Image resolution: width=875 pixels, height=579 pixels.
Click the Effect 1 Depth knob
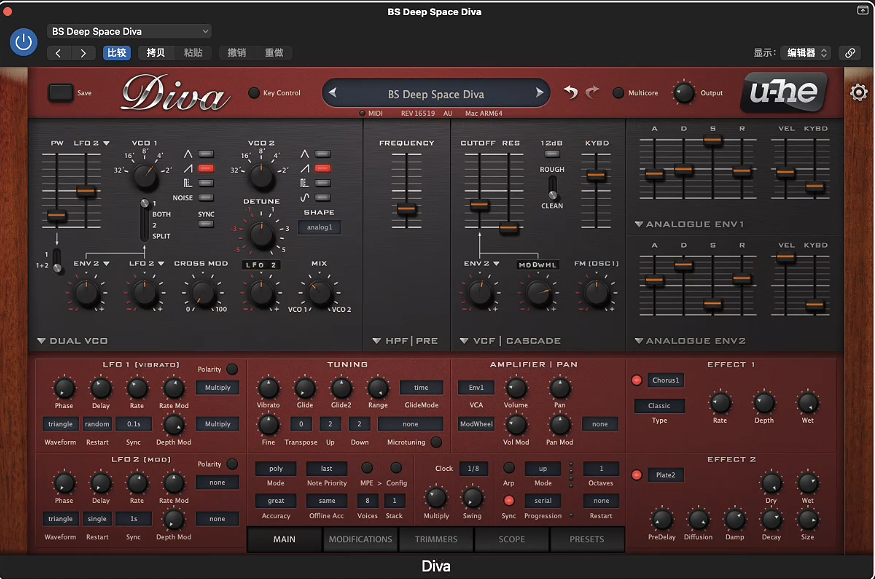point(764,403)
